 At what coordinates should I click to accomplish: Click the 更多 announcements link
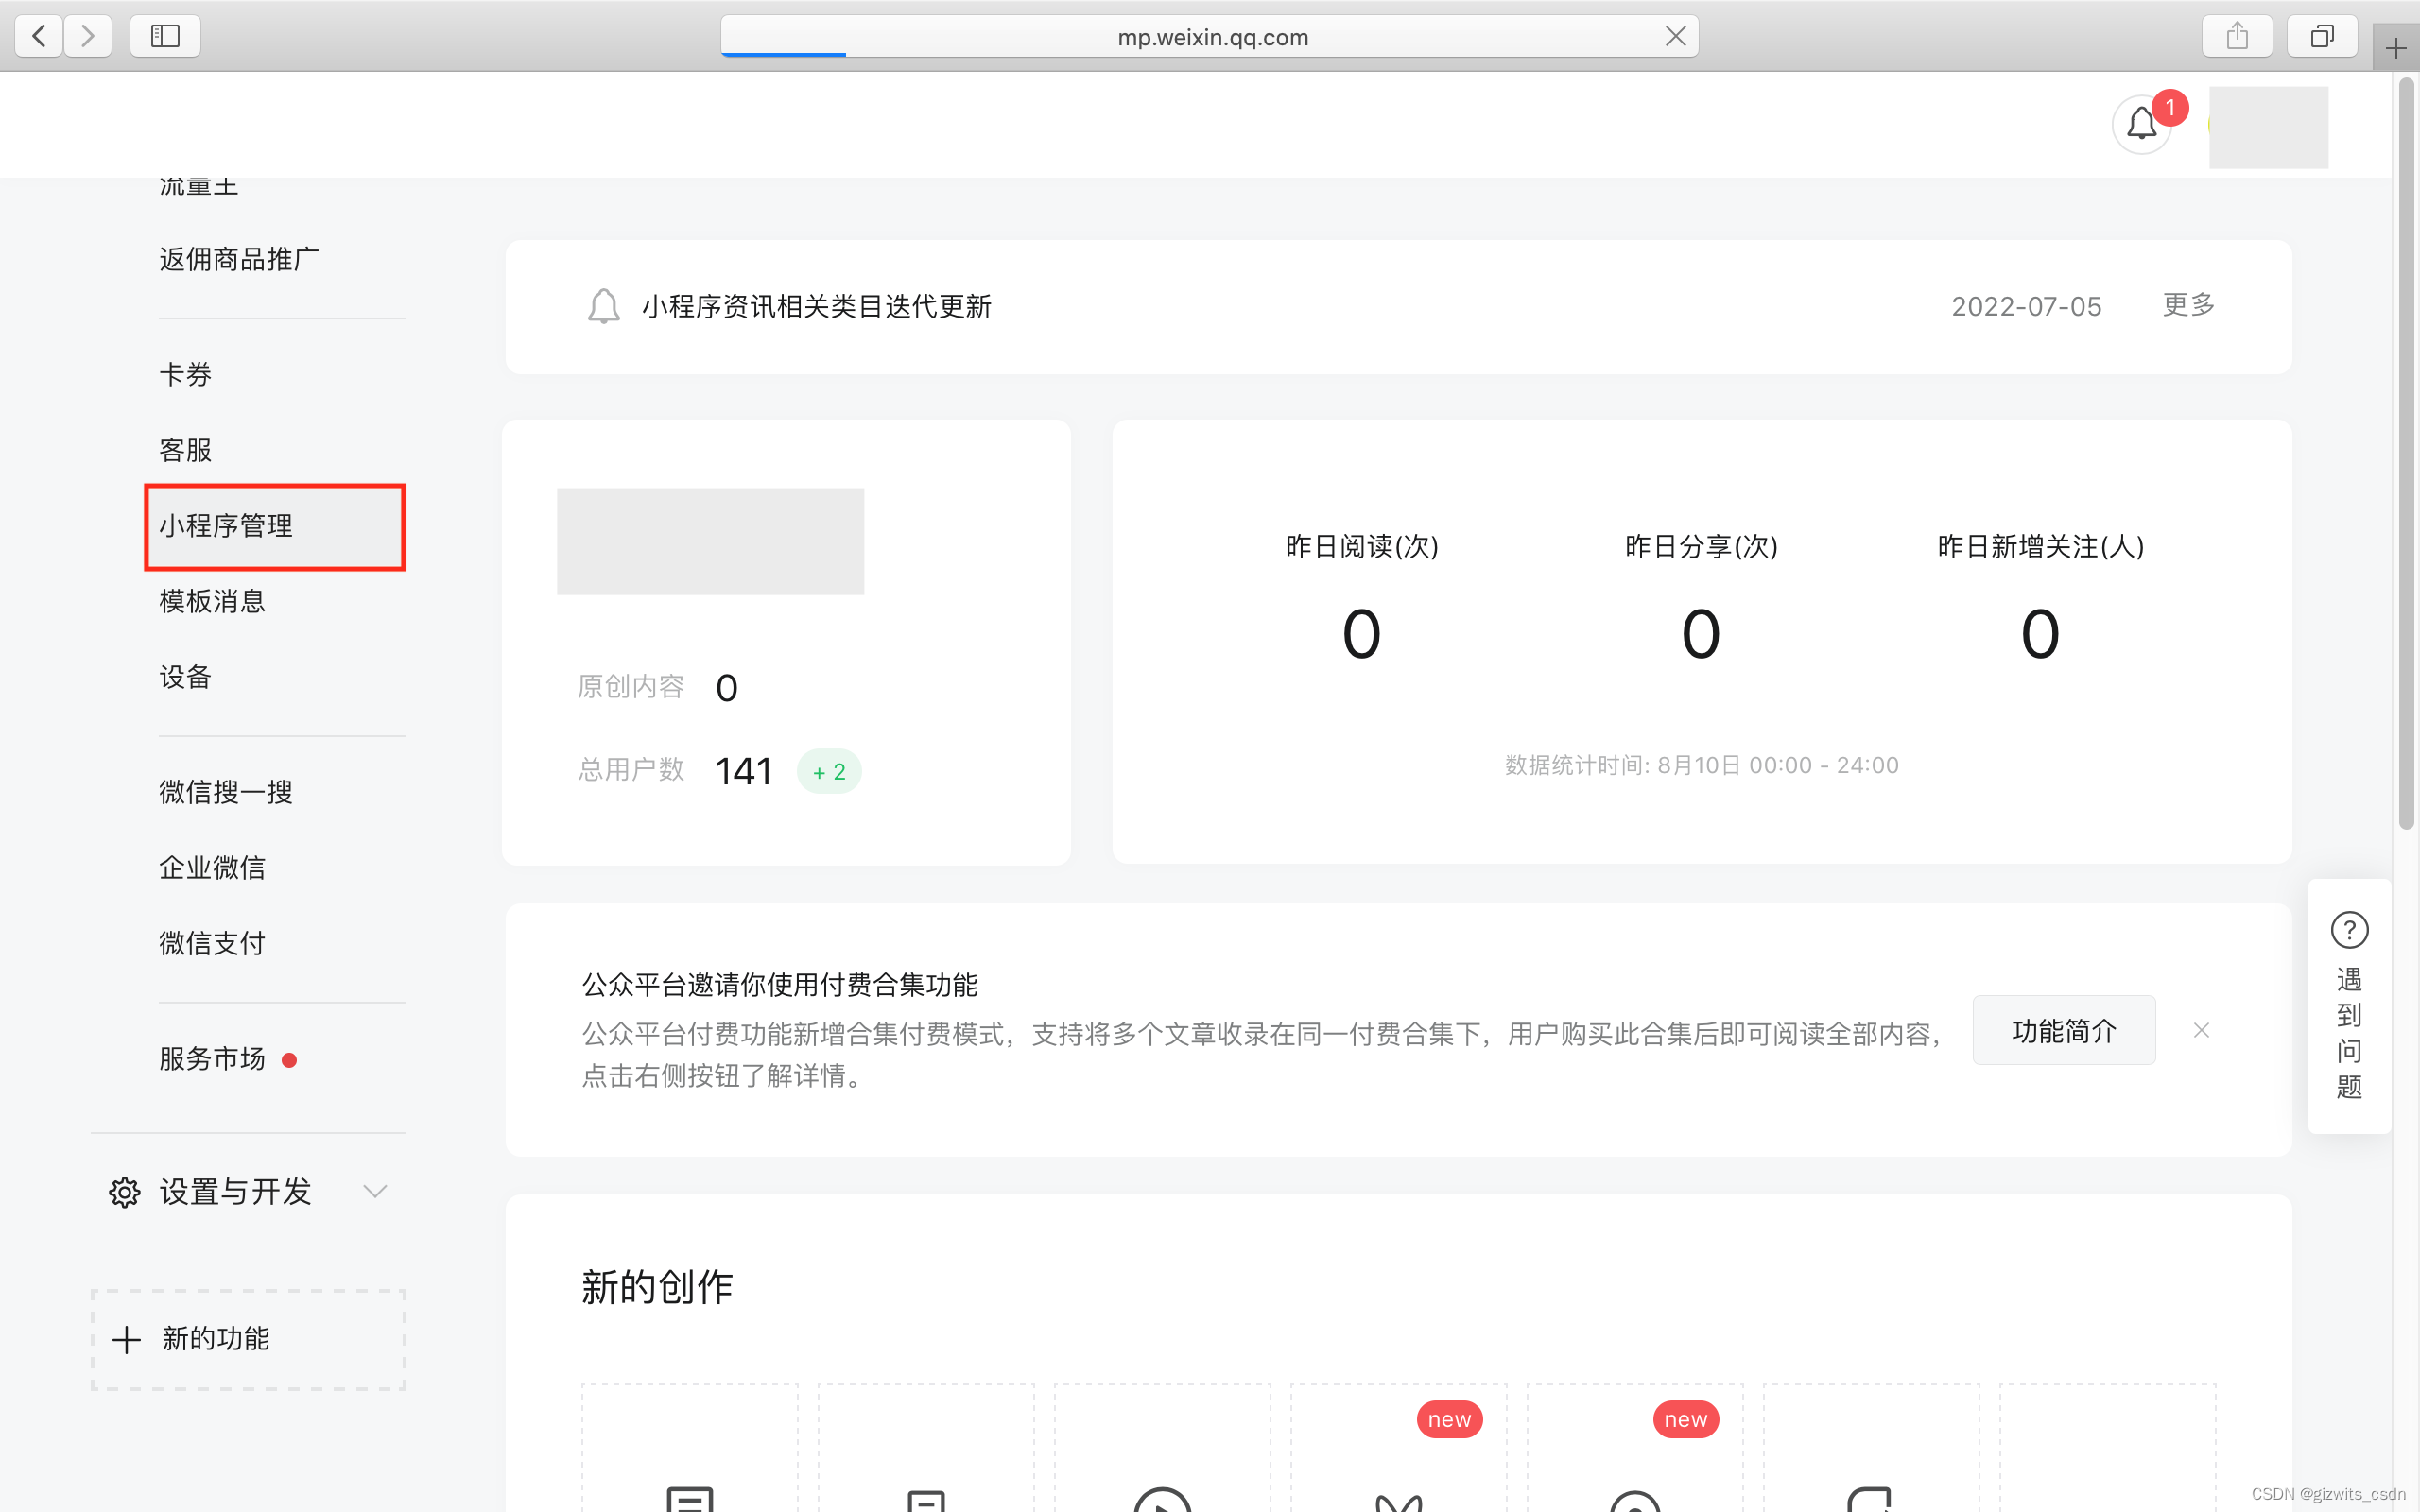pyautogui.click(x=2188, y=305)
